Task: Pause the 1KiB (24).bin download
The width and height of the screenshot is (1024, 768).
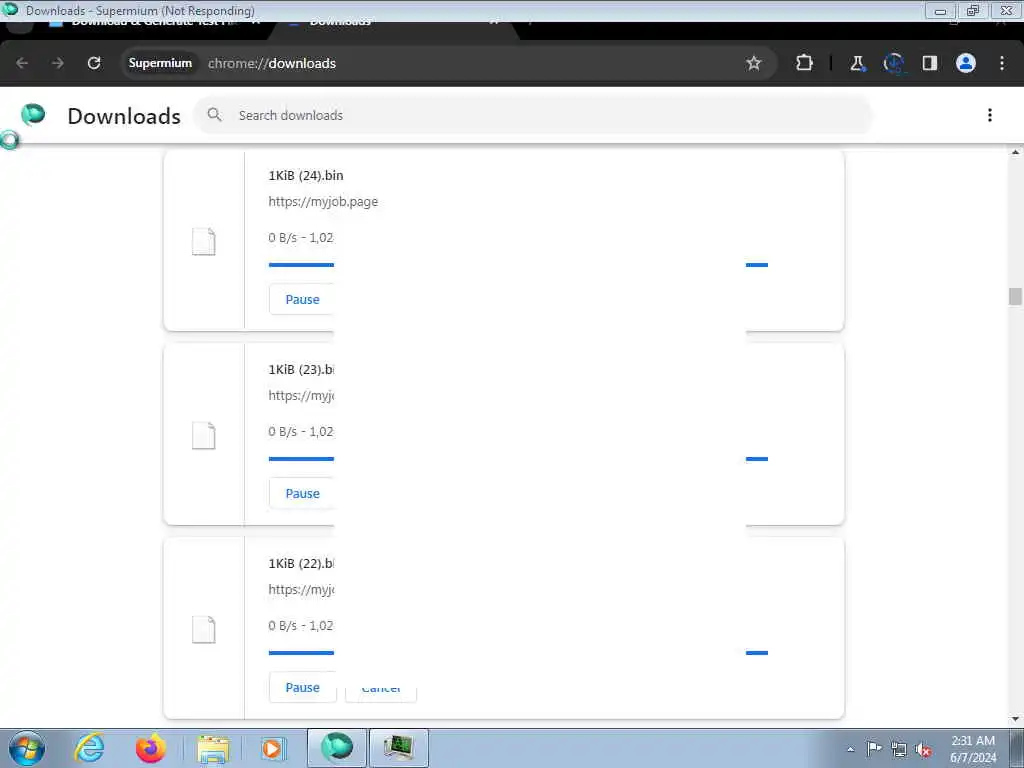Action: click(x=302, y=299)
